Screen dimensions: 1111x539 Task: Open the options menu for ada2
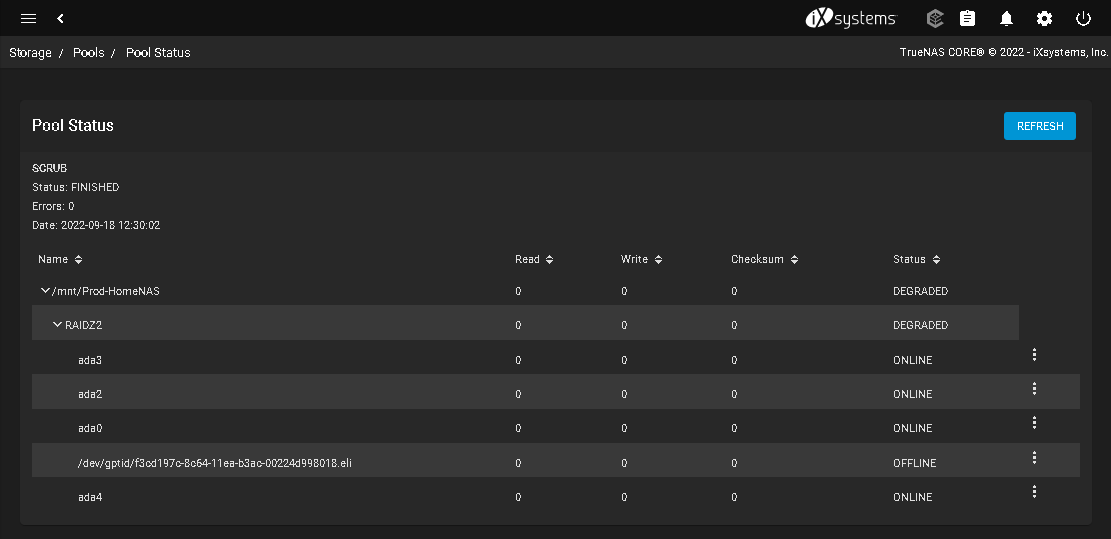[x=1034, y=389]
